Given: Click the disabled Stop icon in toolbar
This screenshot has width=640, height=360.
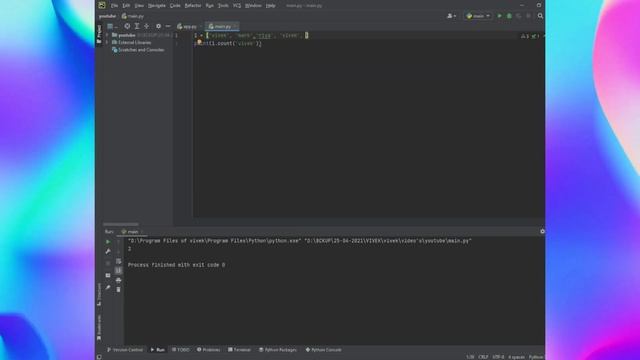Looking at the screenshot, I should pos(529,16).
